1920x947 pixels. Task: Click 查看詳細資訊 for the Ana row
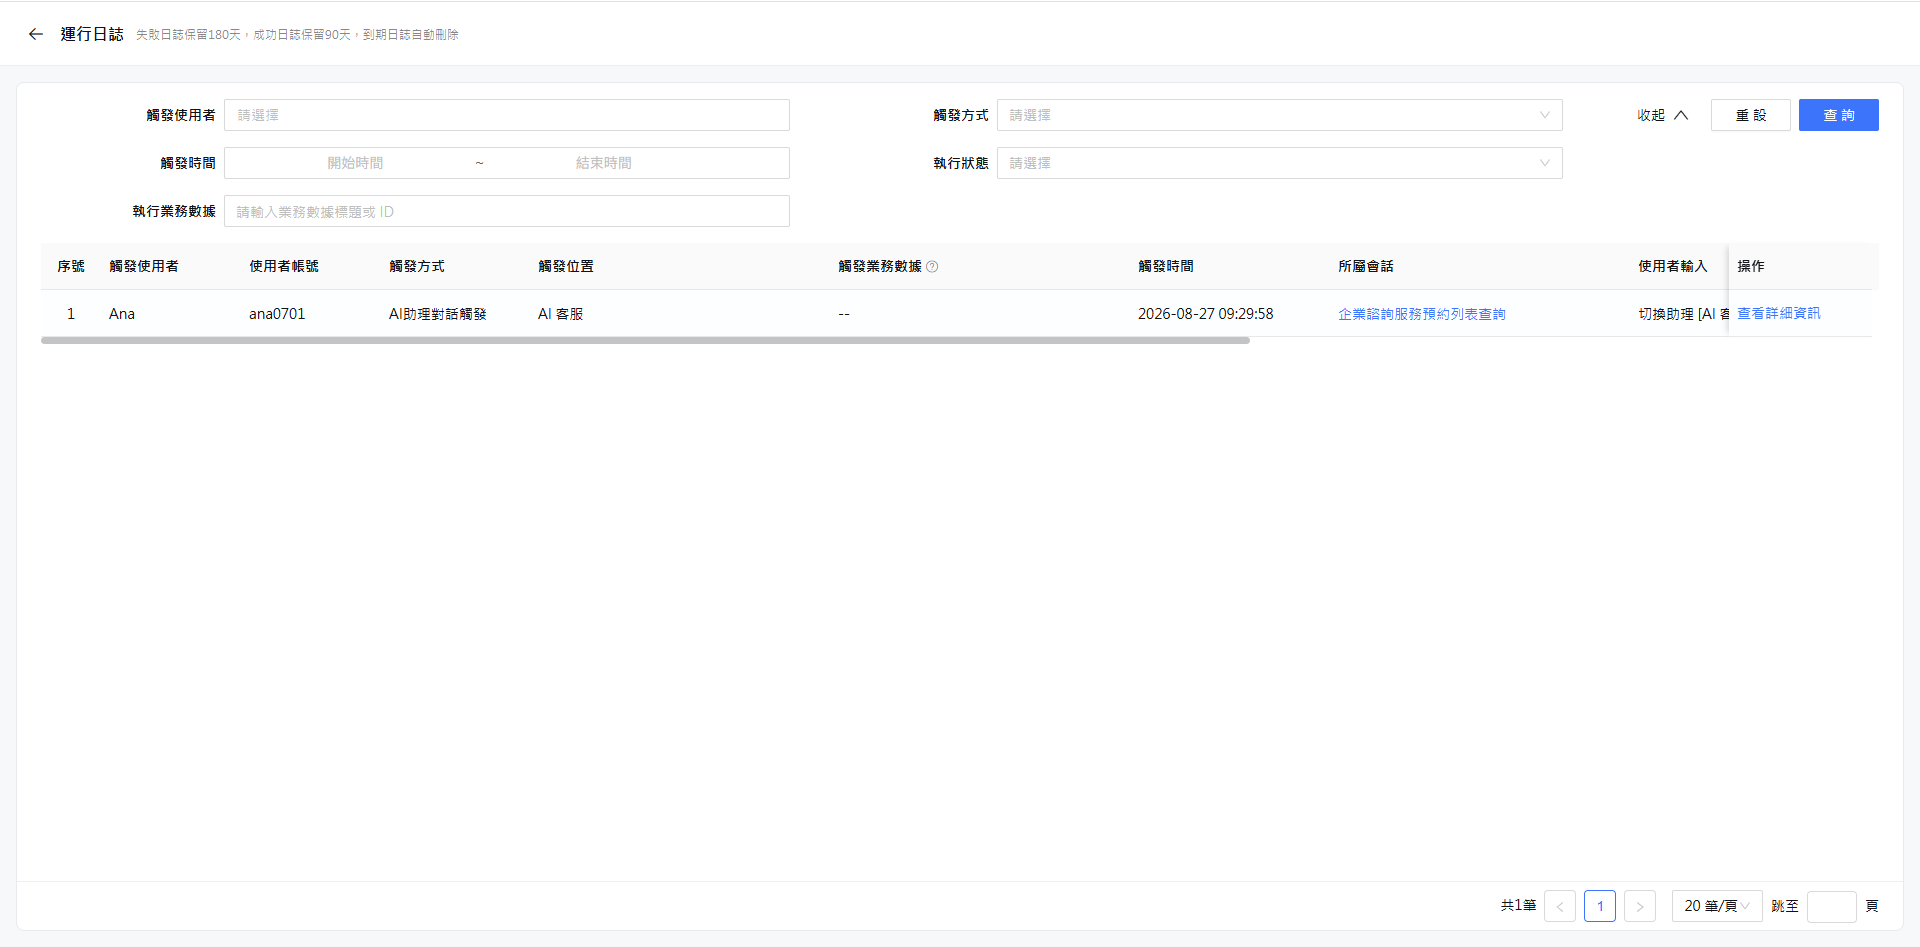point(1778,313)
